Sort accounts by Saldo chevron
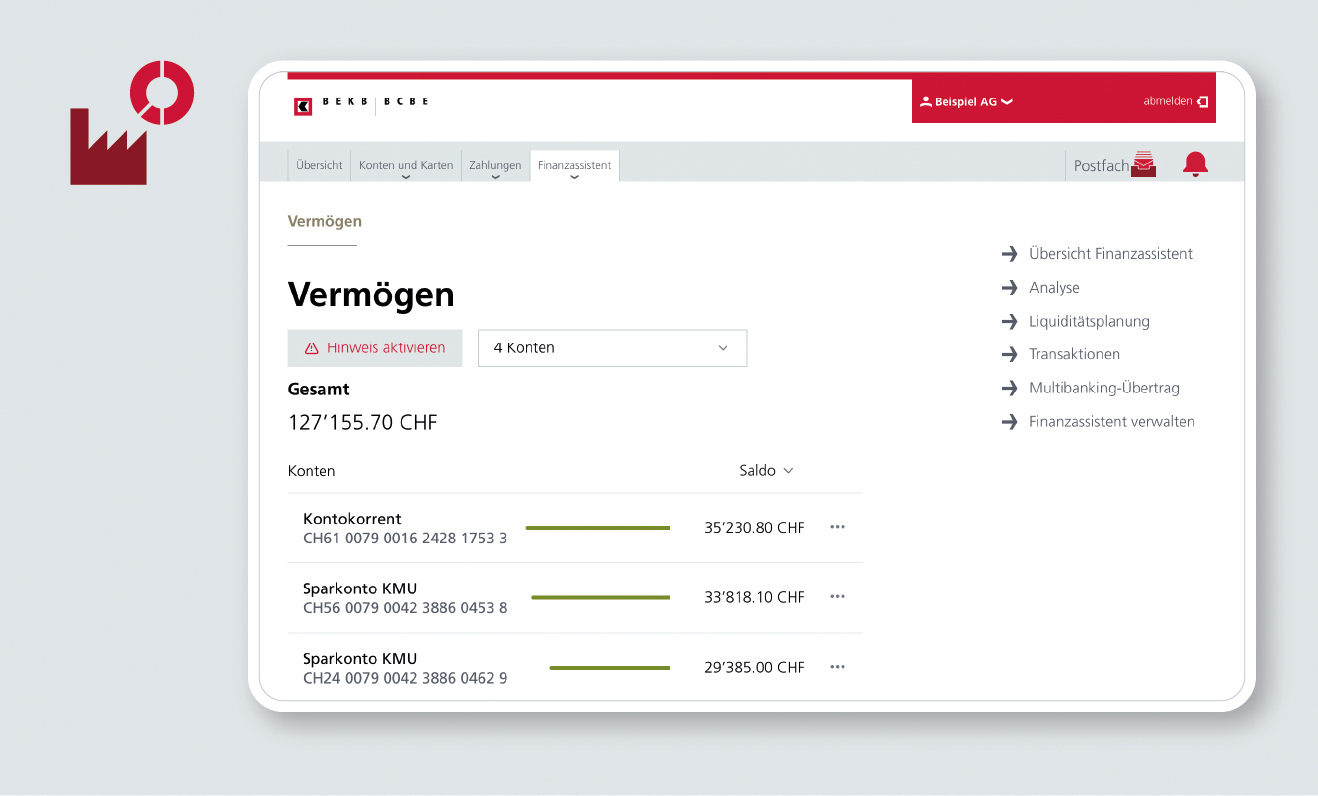This screenshot has width=1318, height=796. coord(788,471)
